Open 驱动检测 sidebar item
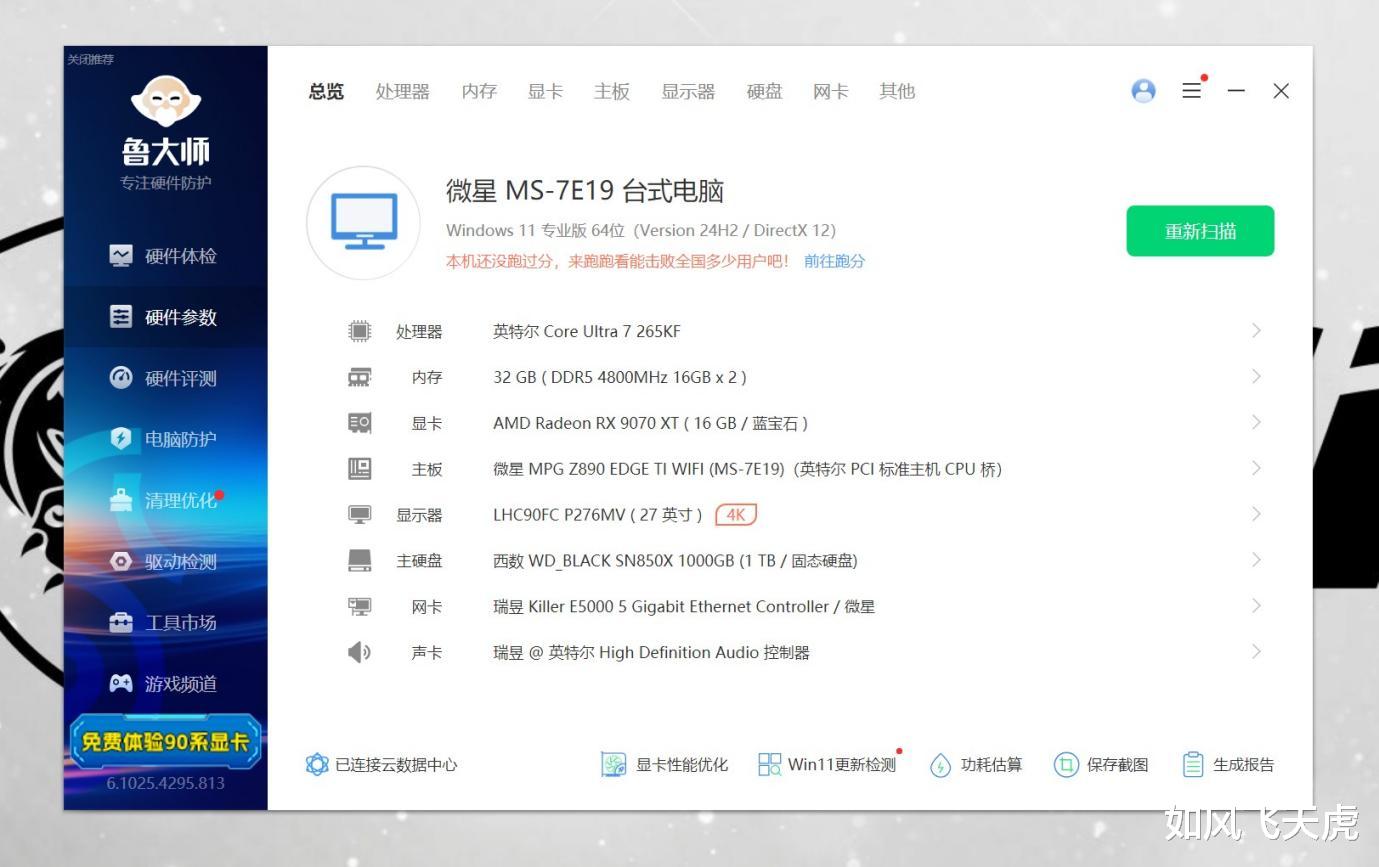This screenshot has width=1379, height=867. 165,561
